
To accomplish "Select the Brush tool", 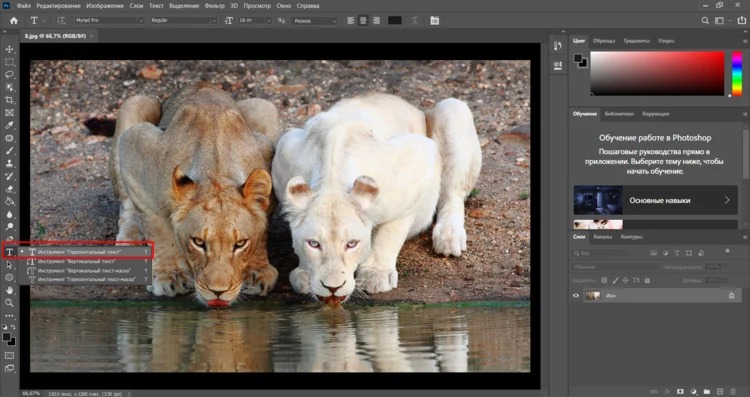I will [x=9, y=151].
